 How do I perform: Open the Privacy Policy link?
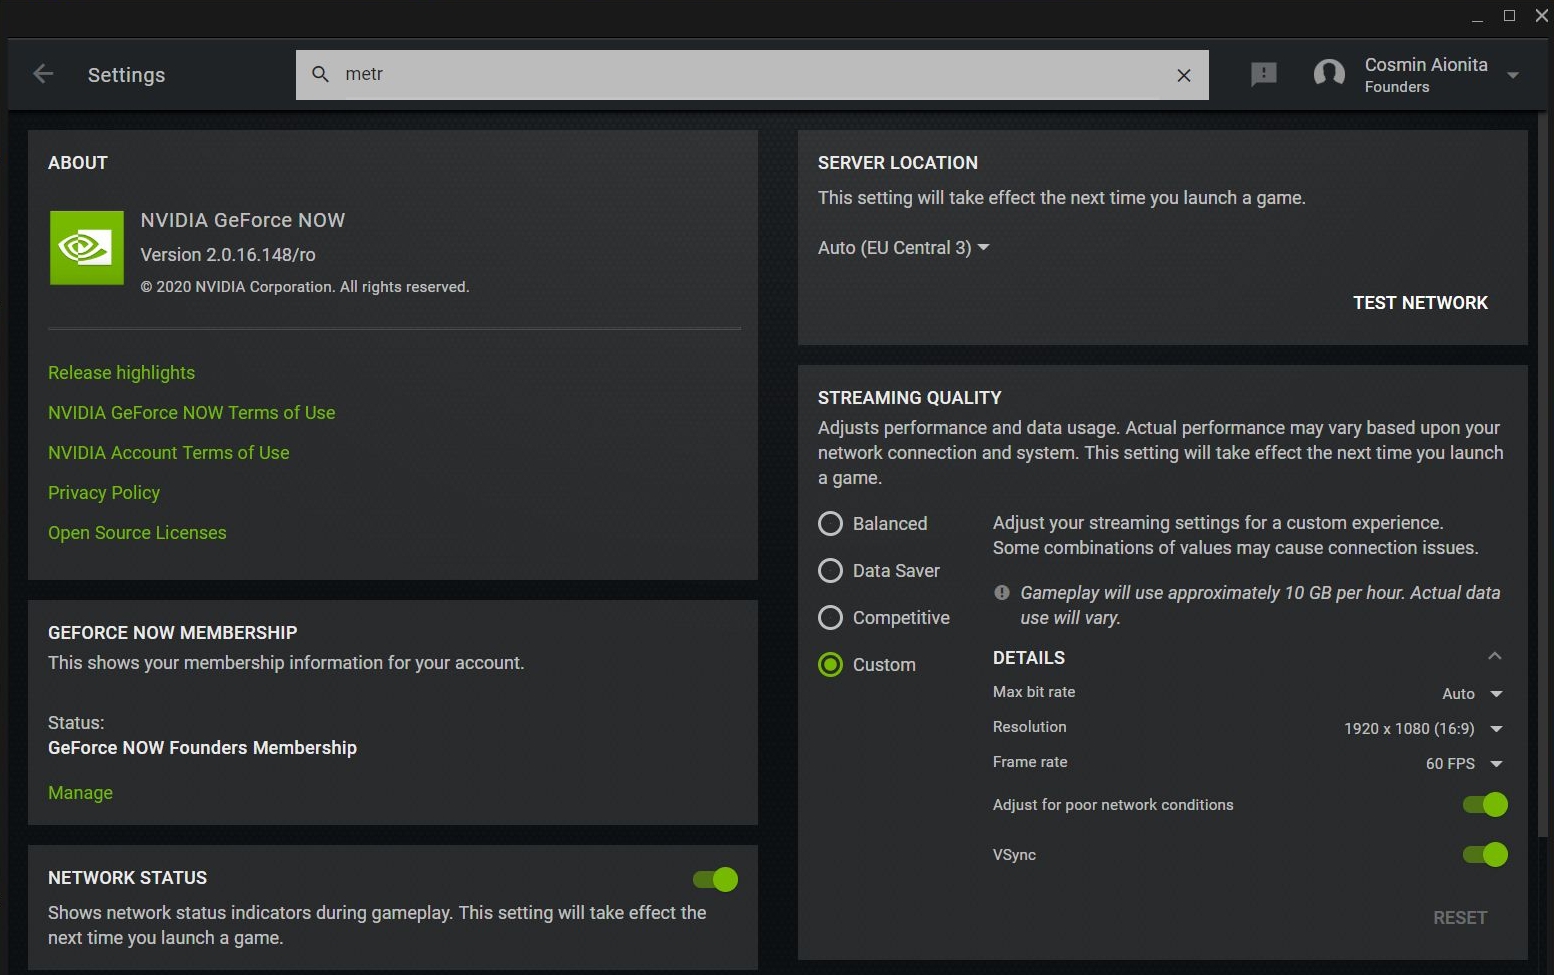point(104,492)
